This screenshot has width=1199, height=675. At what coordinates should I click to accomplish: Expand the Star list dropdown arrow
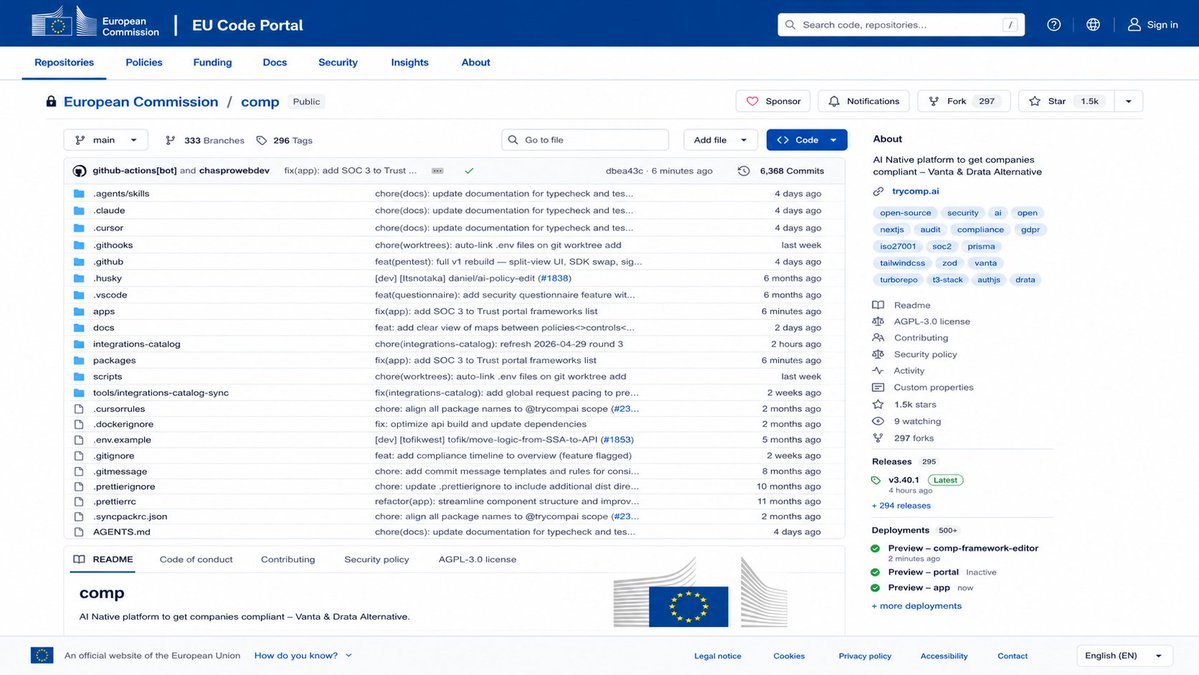(1128, 101)
